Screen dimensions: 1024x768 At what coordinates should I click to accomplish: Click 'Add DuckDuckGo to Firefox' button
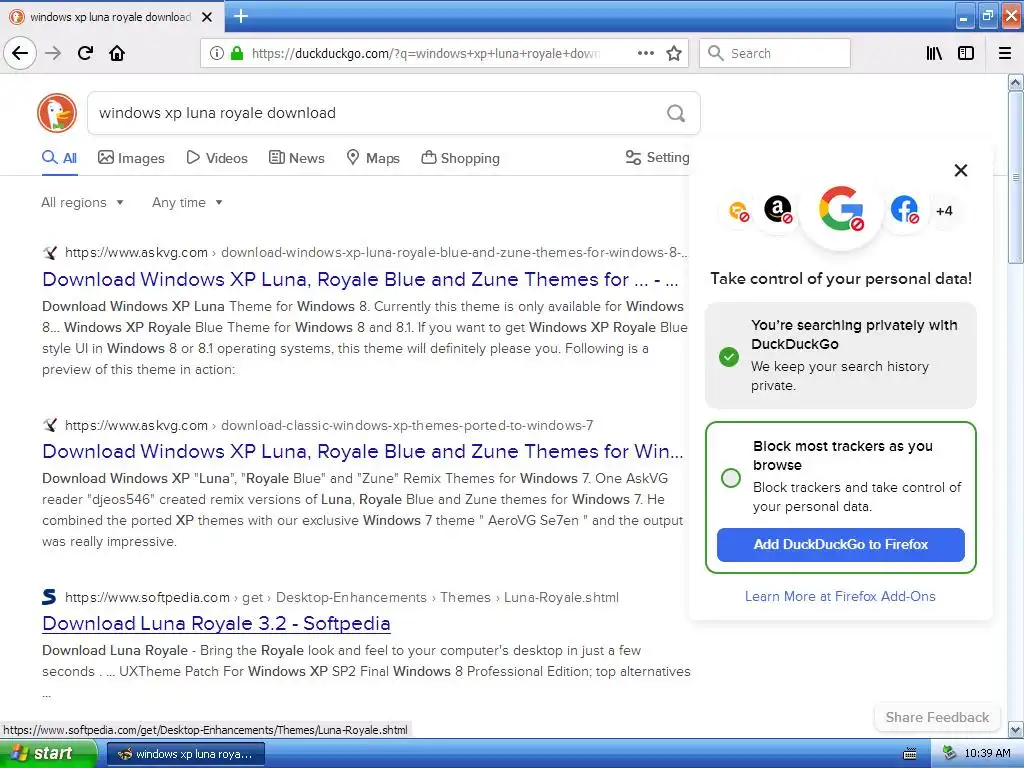840,545
